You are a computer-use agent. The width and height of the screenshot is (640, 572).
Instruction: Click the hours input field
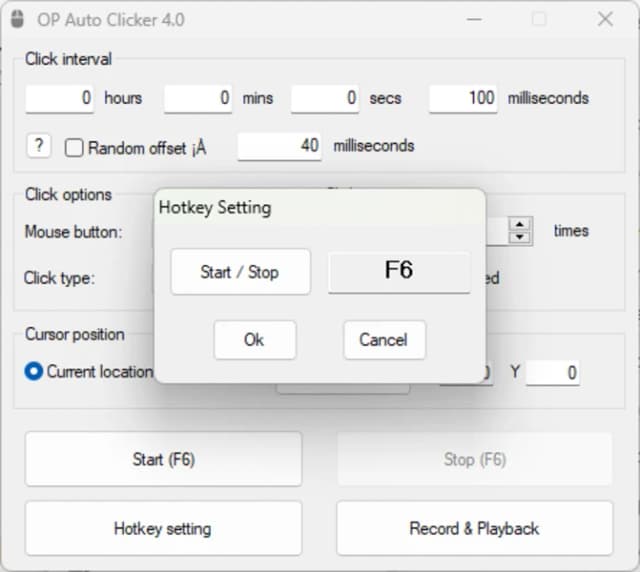click(60, 98)
